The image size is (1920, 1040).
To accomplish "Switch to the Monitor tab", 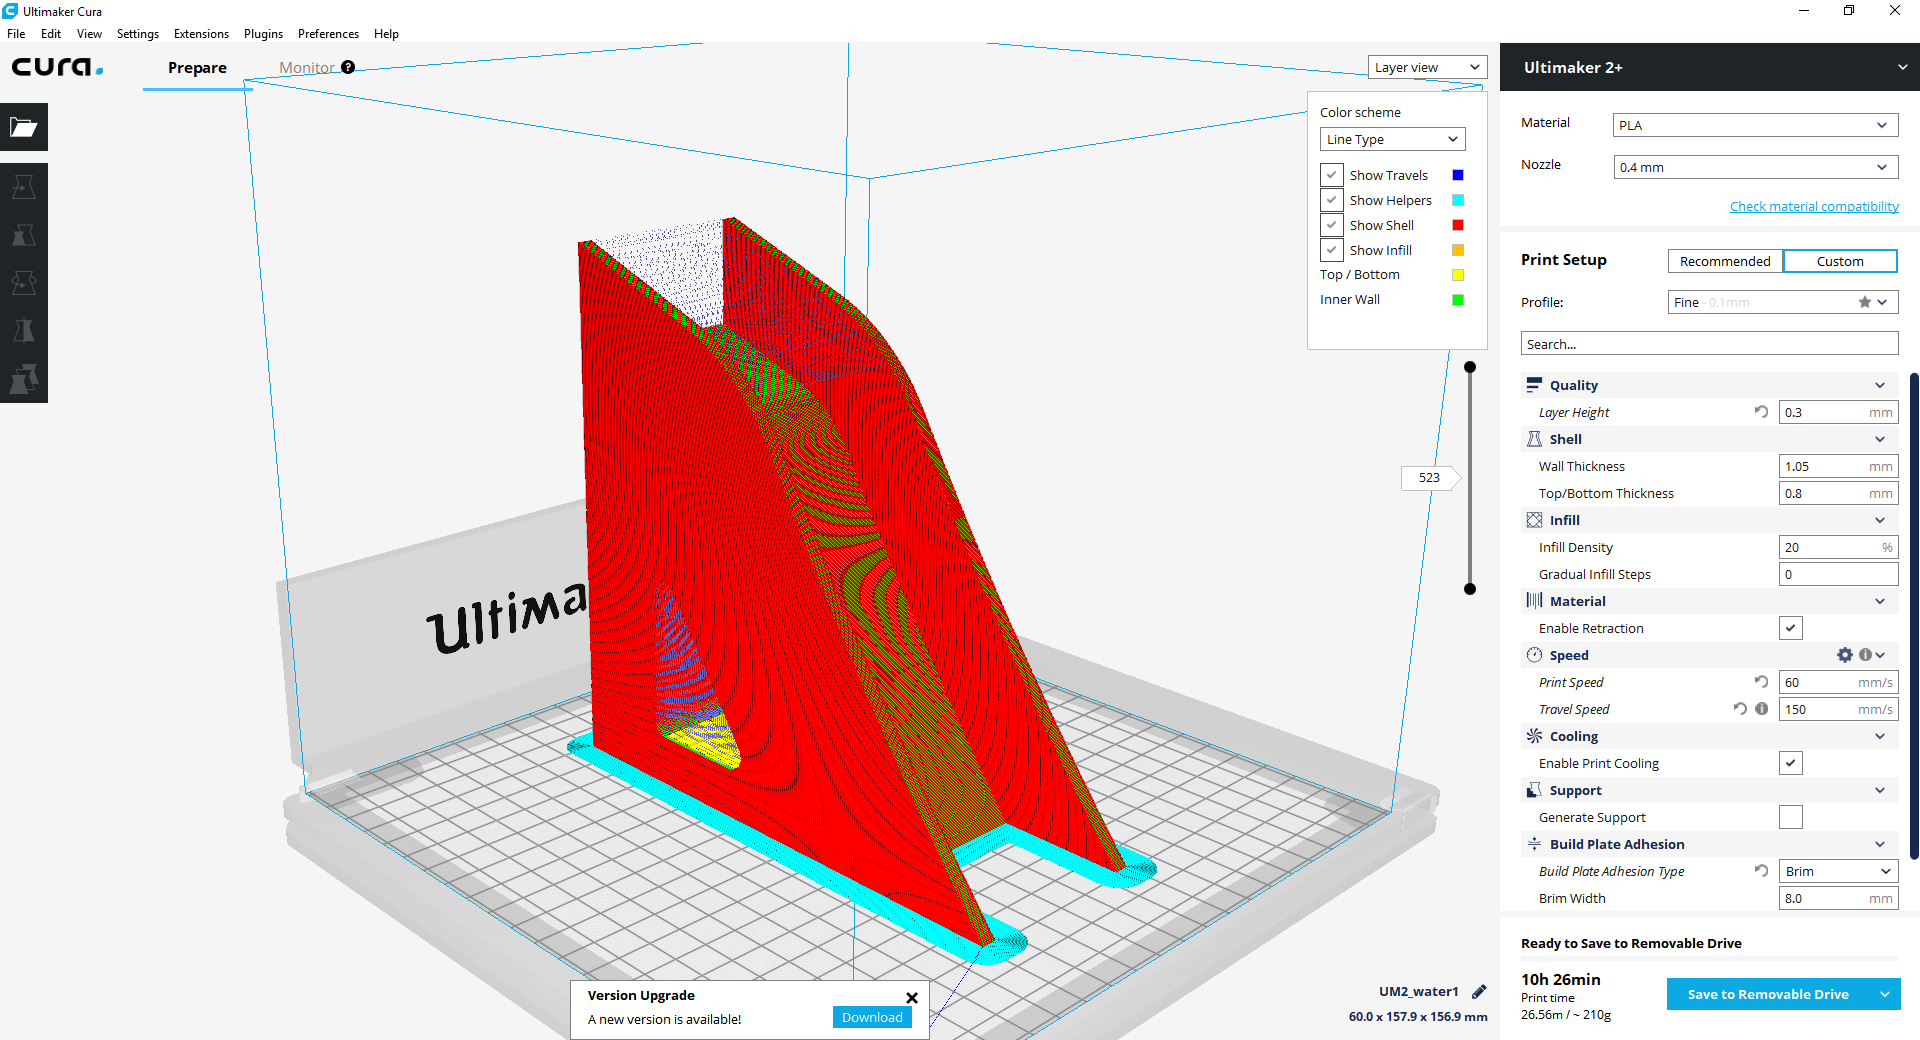I will (306, 67).
